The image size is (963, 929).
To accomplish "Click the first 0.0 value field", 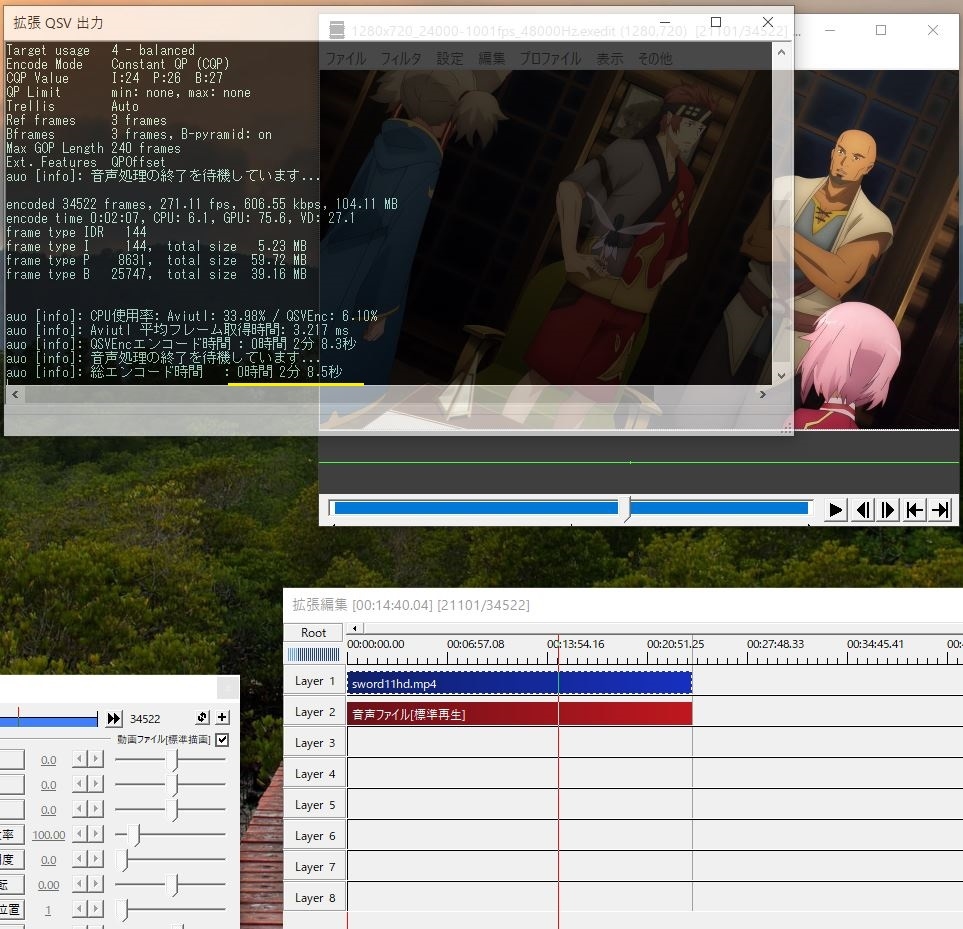I will point(49,760).
